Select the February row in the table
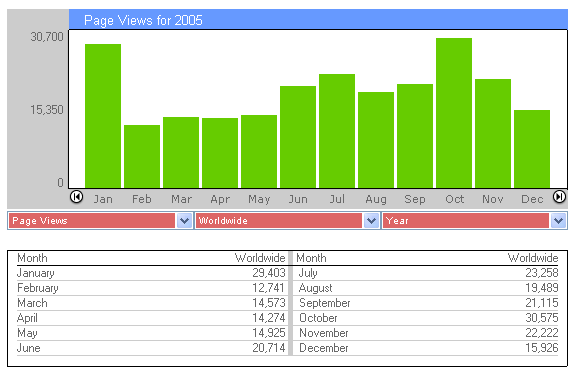Image resolution: width=576 pixels, height=375 pixels. pos(151,288)
